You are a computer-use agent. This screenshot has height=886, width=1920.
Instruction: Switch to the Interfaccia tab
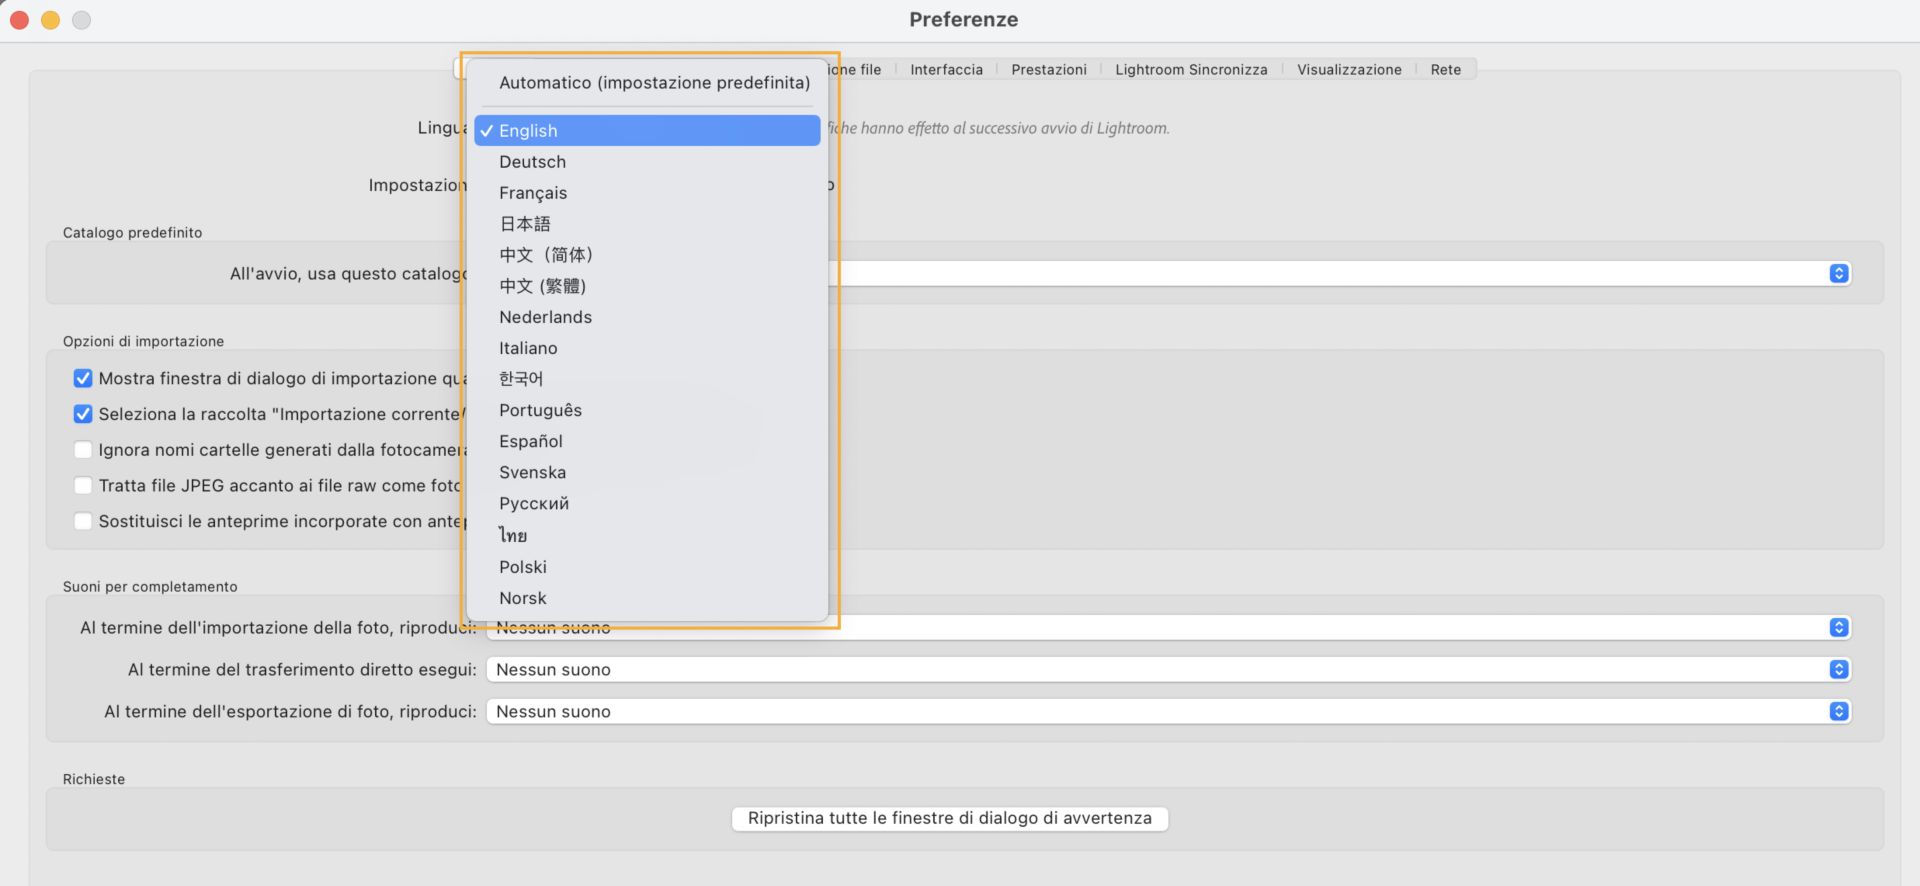point(946,69)
